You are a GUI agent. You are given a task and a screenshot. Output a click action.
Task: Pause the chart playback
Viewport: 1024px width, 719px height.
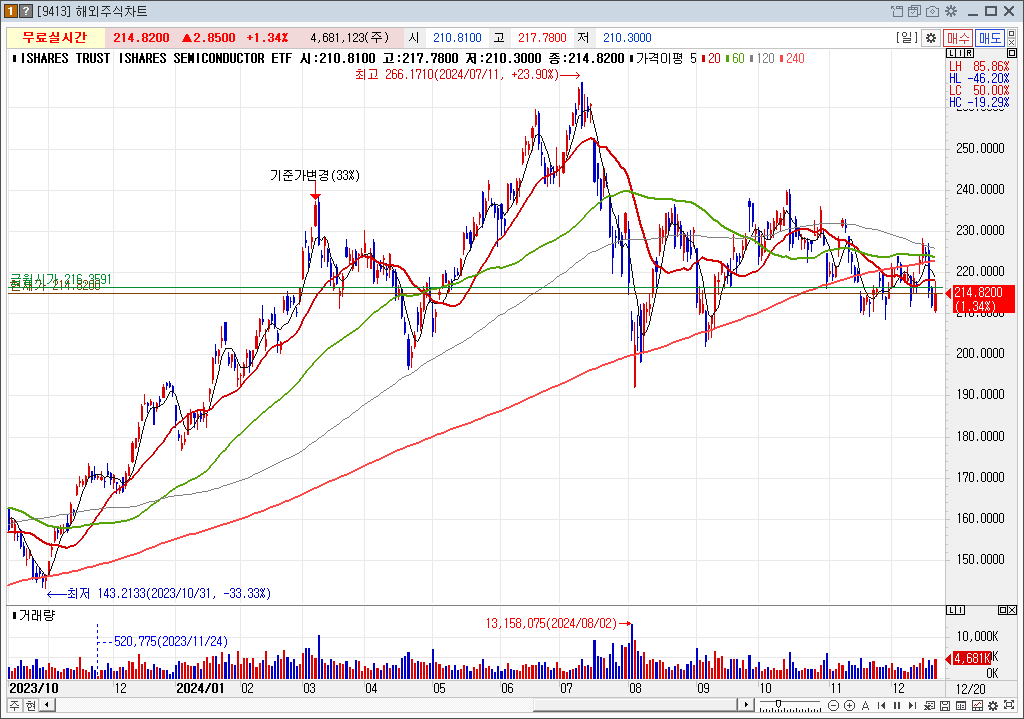click(896, 706)
